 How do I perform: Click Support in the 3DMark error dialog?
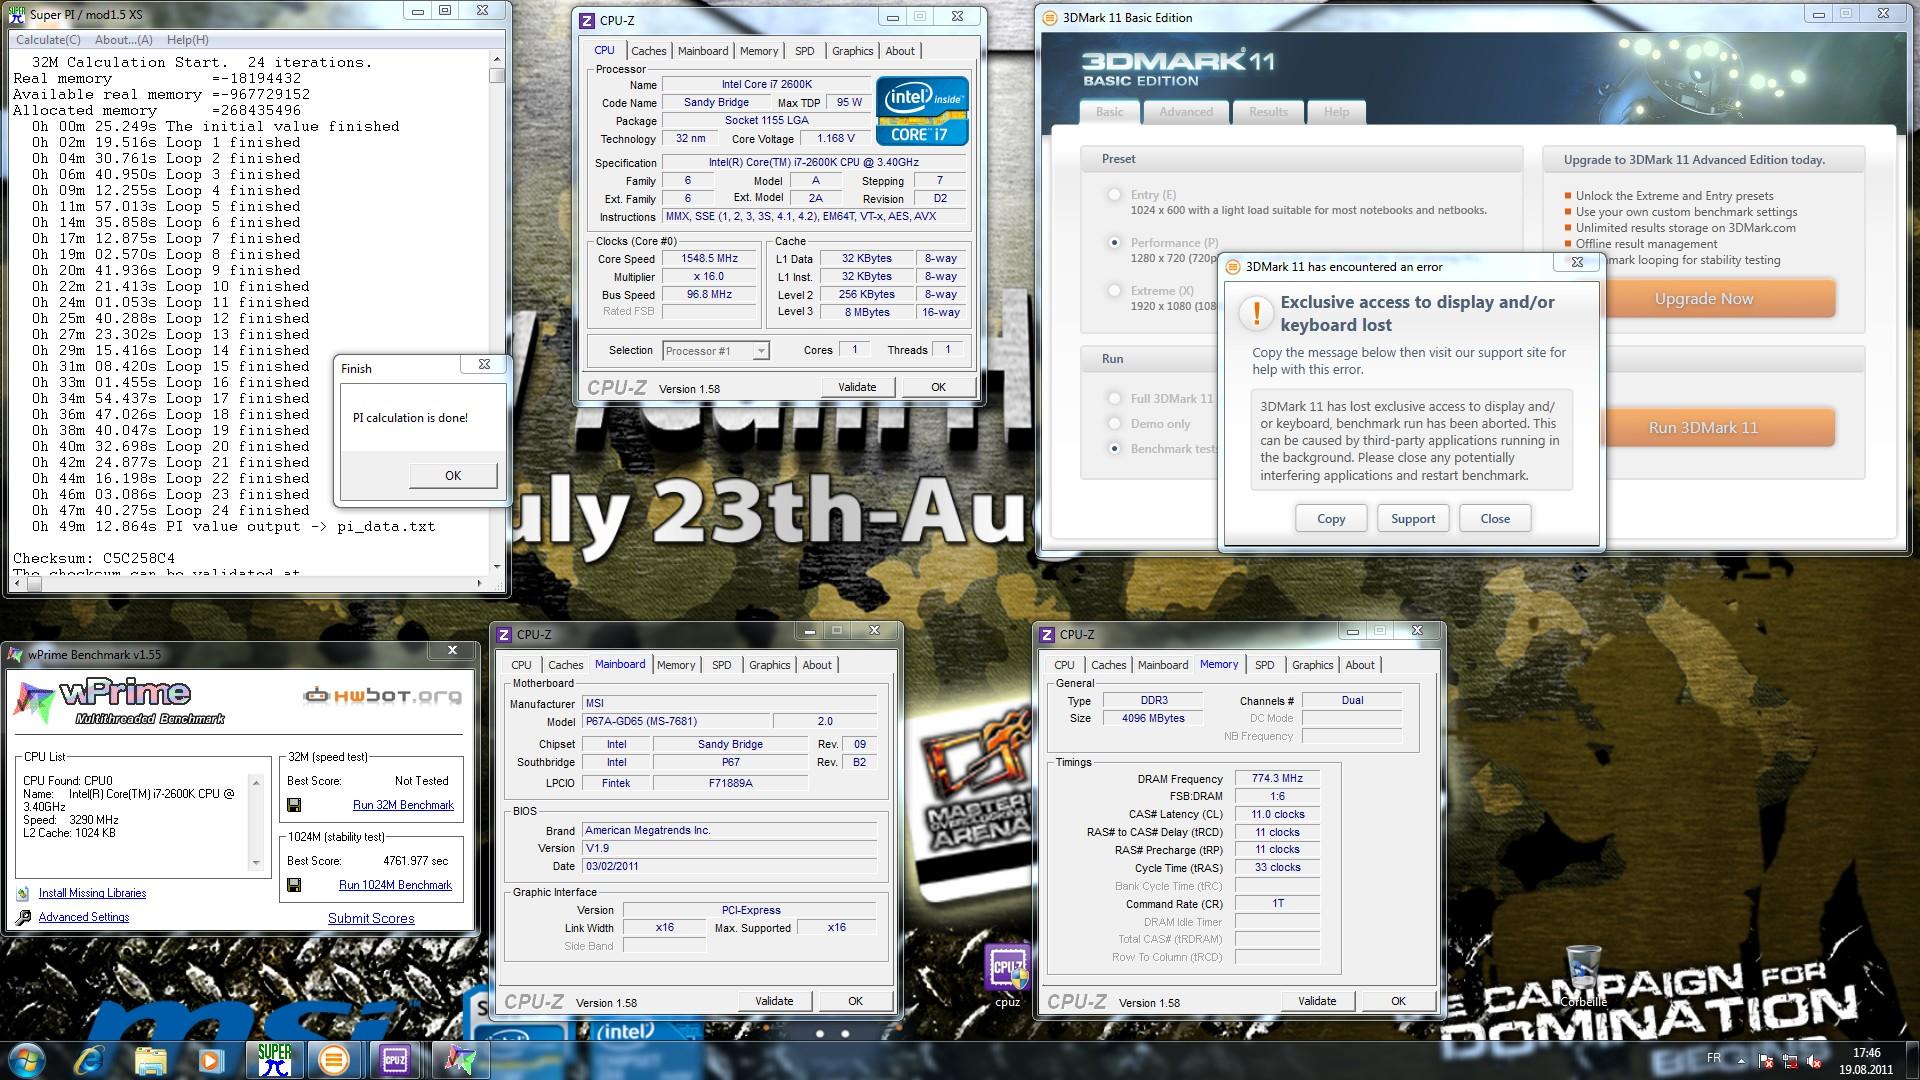coord(1413,519)
